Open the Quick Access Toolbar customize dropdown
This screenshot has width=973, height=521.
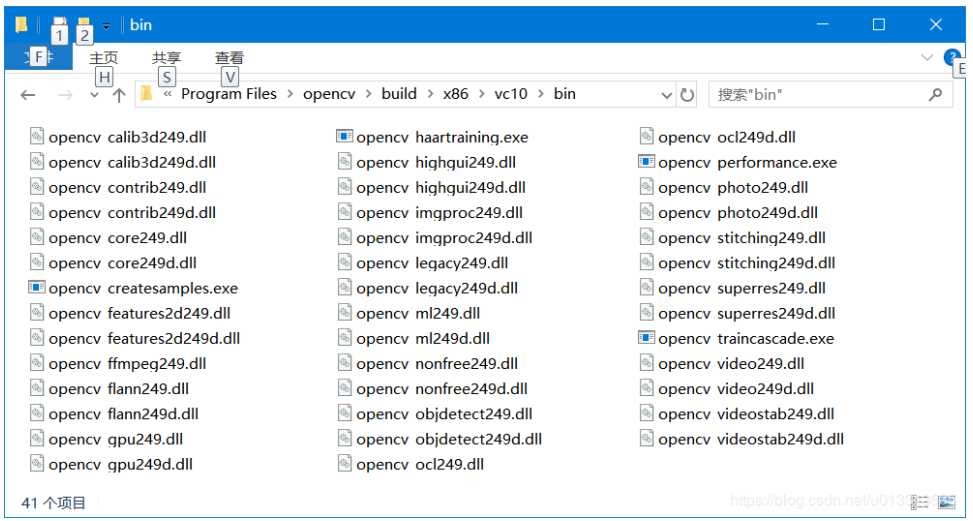click(x=106, y=25)
